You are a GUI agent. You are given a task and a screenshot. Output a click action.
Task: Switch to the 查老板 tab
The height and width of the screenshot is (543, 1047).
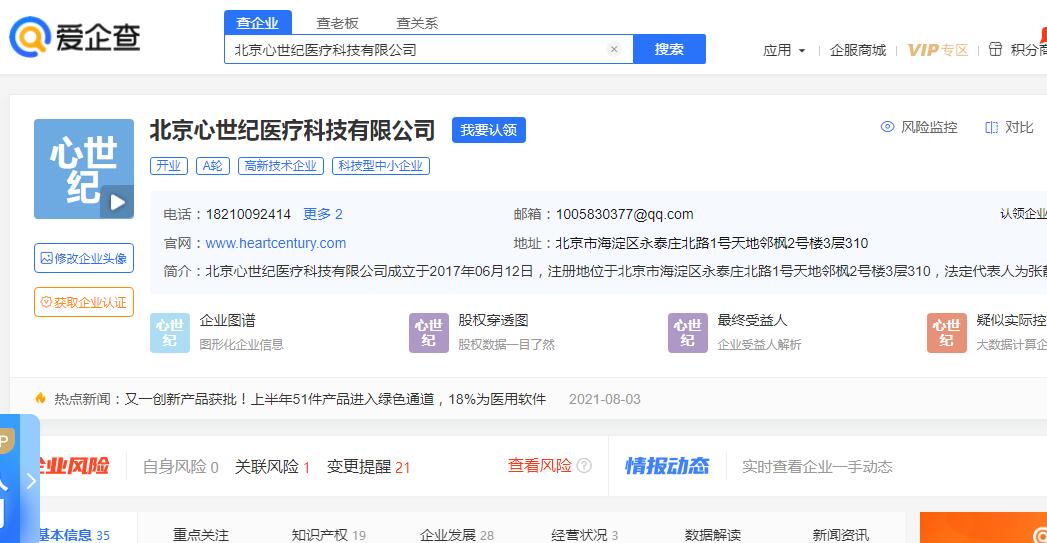(337, 23)
